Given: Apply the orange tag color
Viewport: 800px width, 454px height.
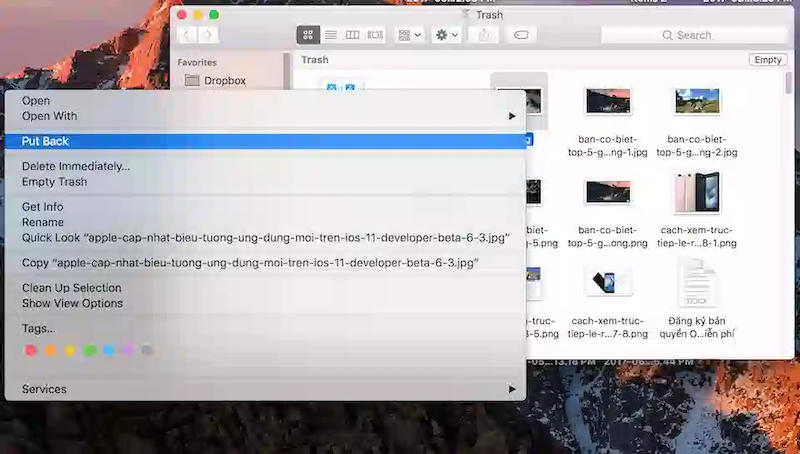Looking at the screenshot, I should pyautogui.click(x=50, y=350).
